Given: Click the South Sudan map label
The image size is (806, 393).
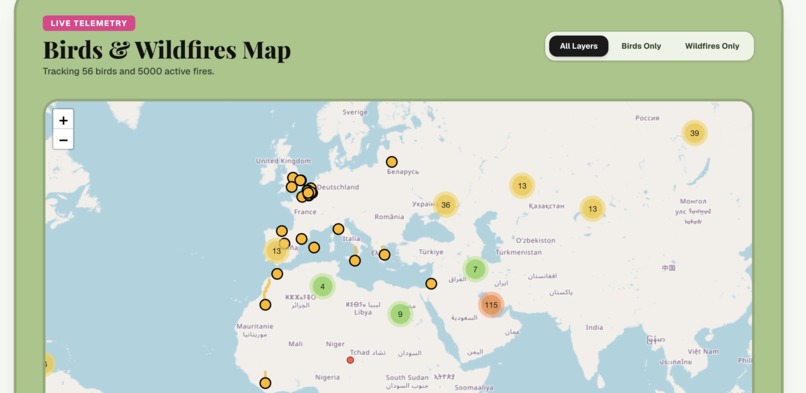Looking at the screenshot, I should point(407,378).
